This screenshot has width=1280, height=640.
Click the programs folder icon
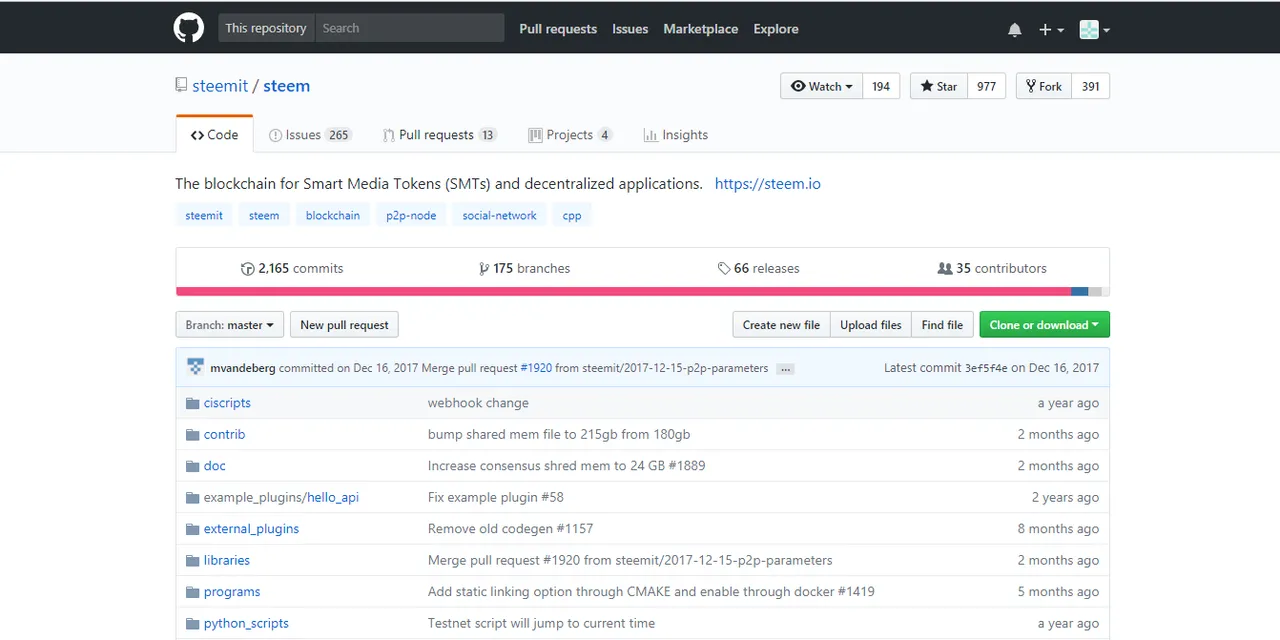193,592
